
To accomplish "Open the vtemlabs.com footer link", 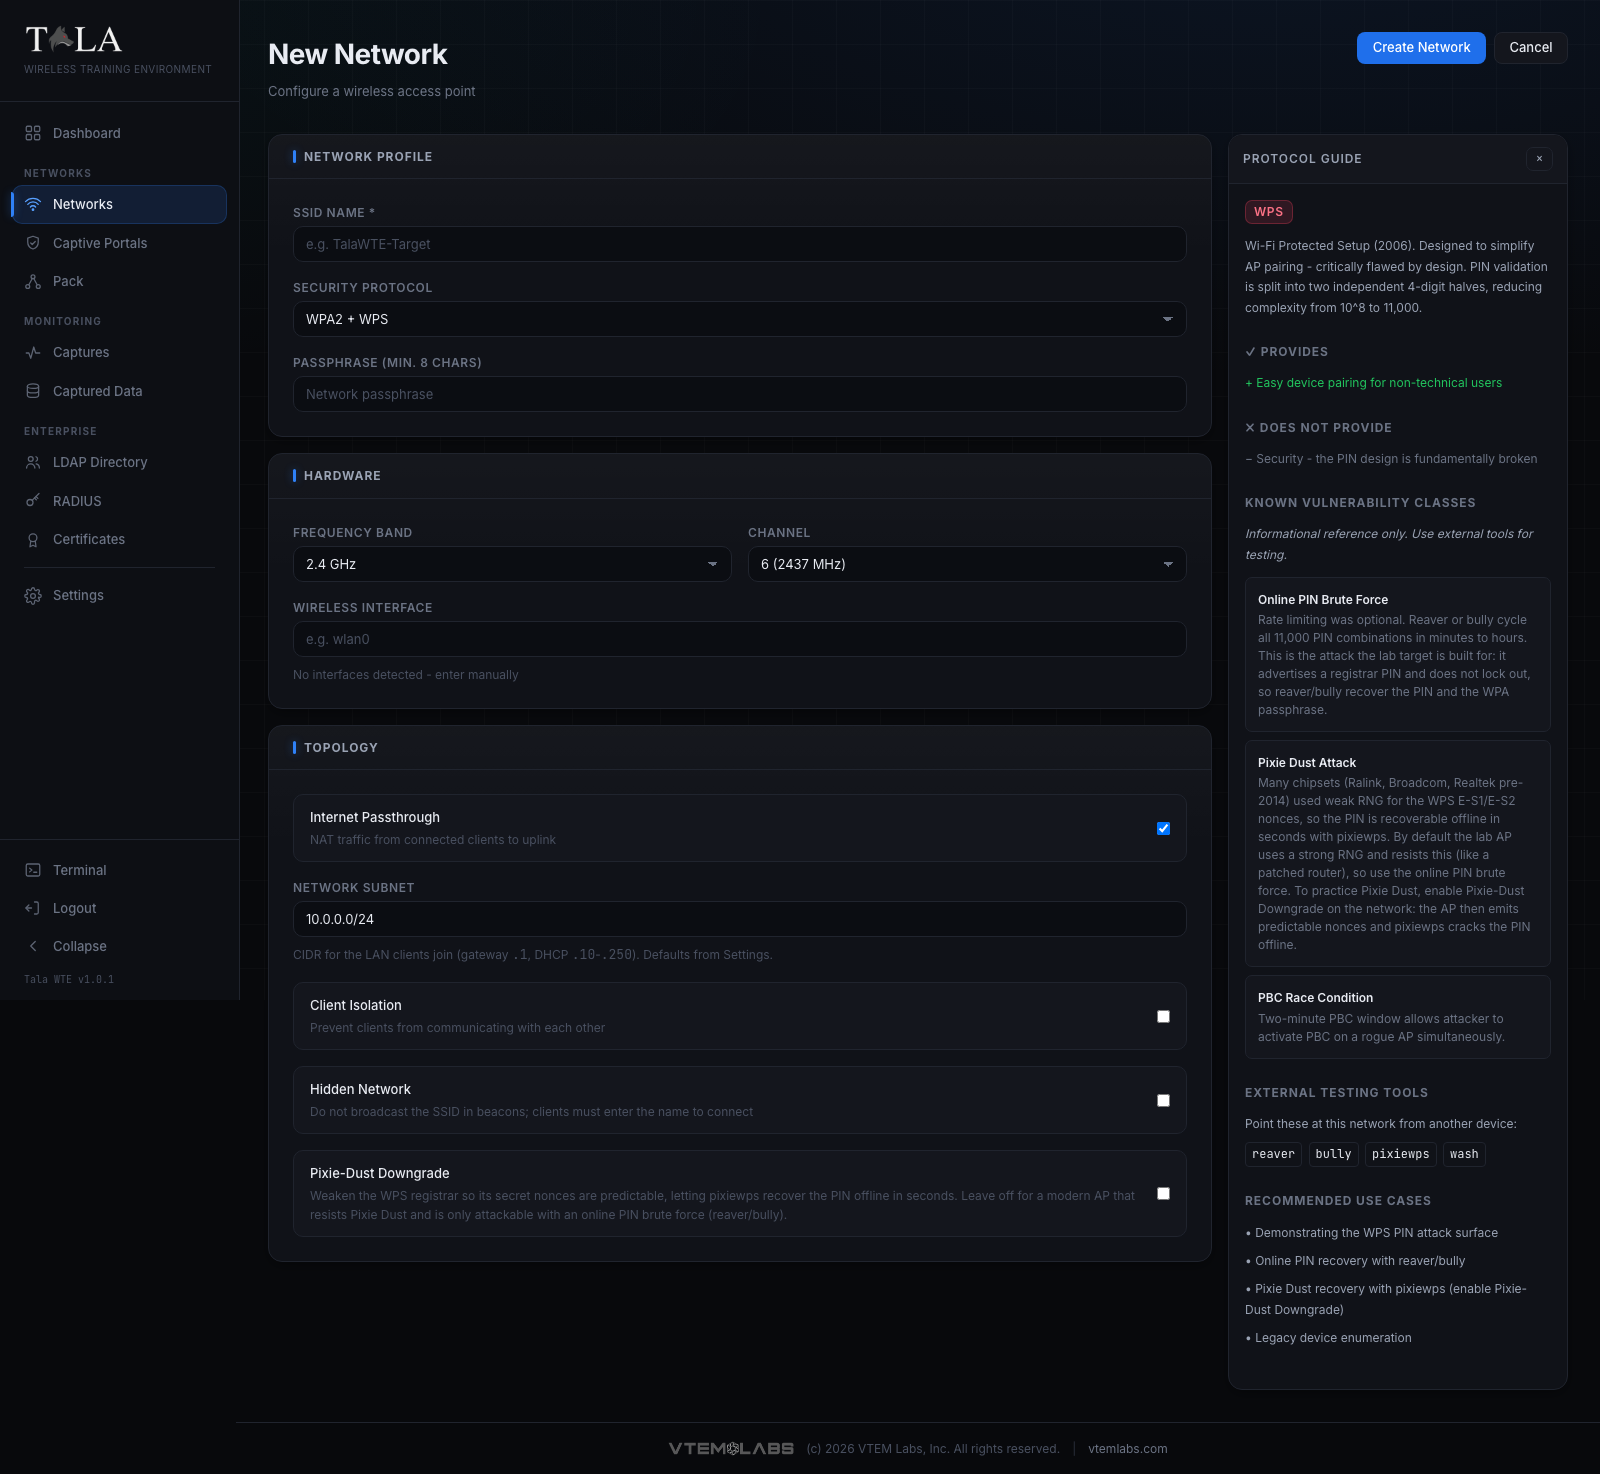I will pos(1127,1448).
